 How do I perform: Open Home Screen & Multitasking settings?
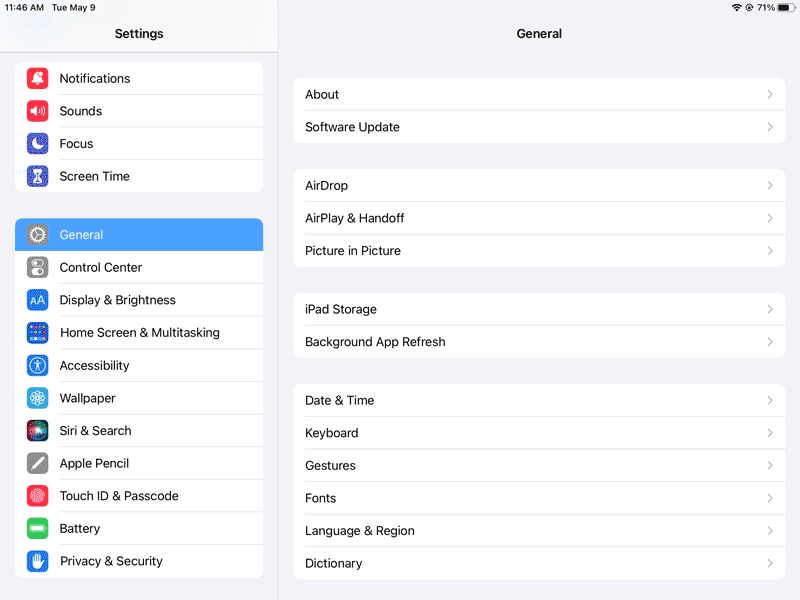(x=139, y=333)
